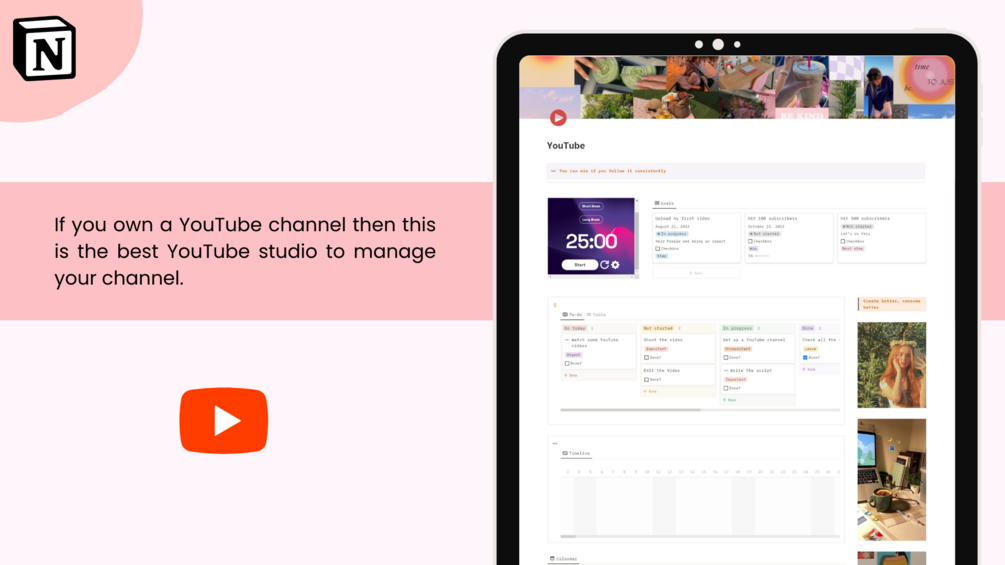Click the horizontal scrollbar of the To-do board
The image size is (1005, 565).
[630, 409]
